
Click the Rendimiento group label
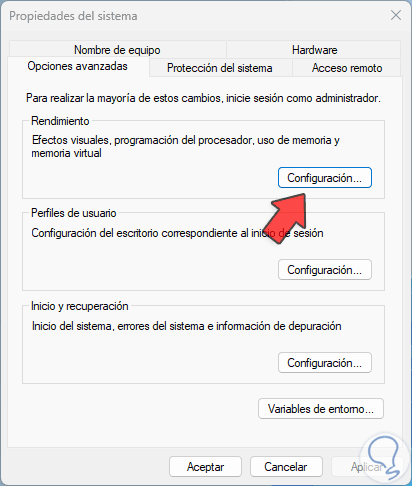[60, 121]
